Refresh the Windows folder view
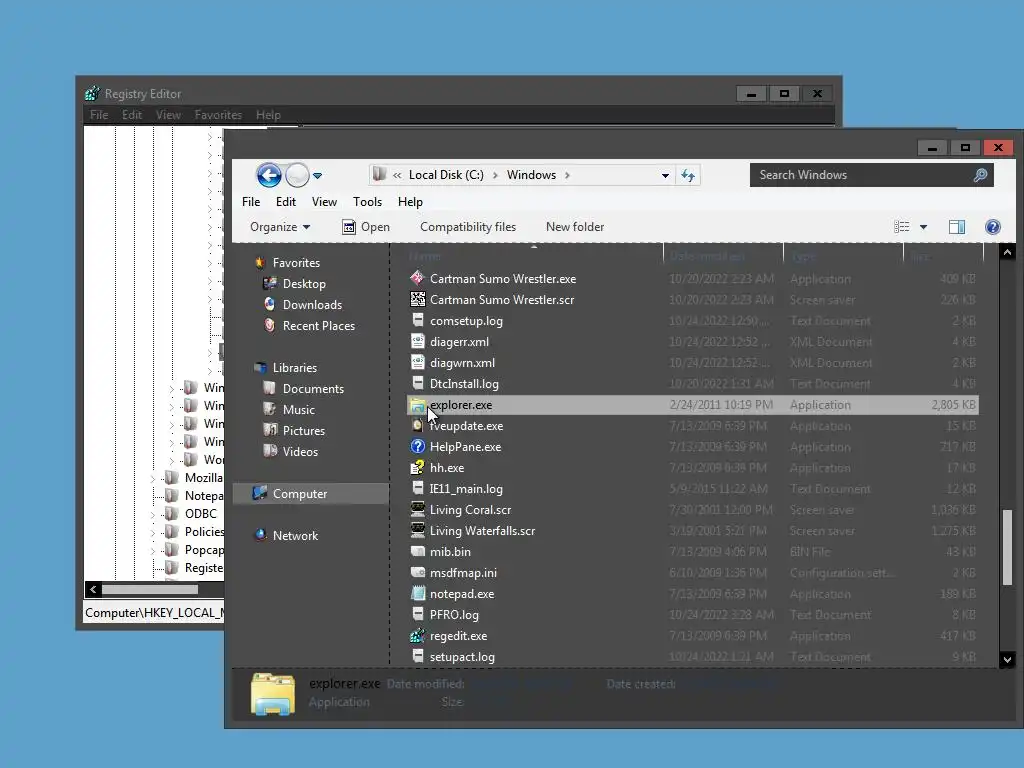 (x=688, y=175)
